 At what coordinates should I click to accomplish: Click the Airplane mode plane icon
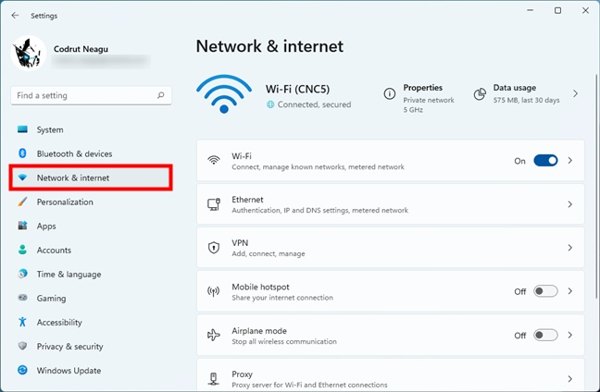(213, 335)
